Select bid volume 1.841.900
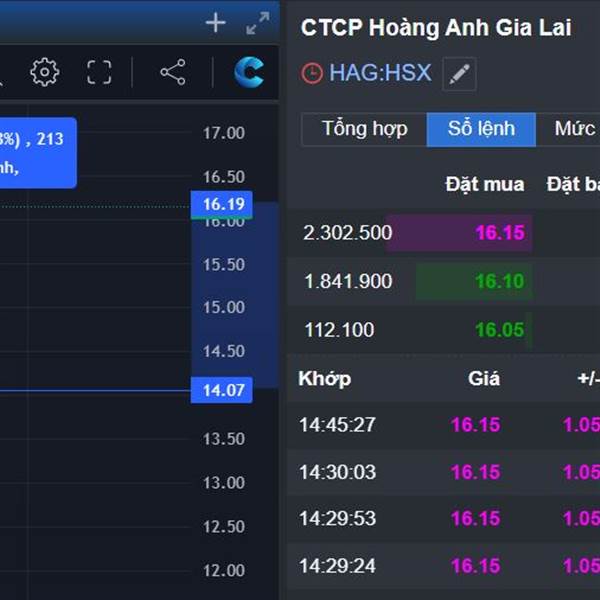 pyautogui.click(x=348, y=281)
